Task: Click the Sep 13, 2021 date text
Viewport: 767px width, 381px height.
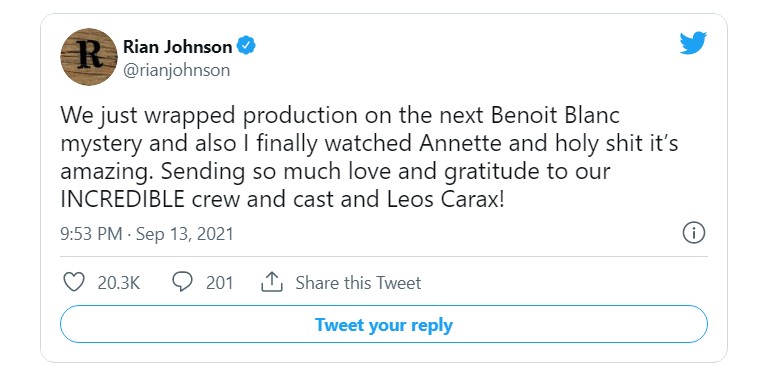Action: tap(184, 234)
